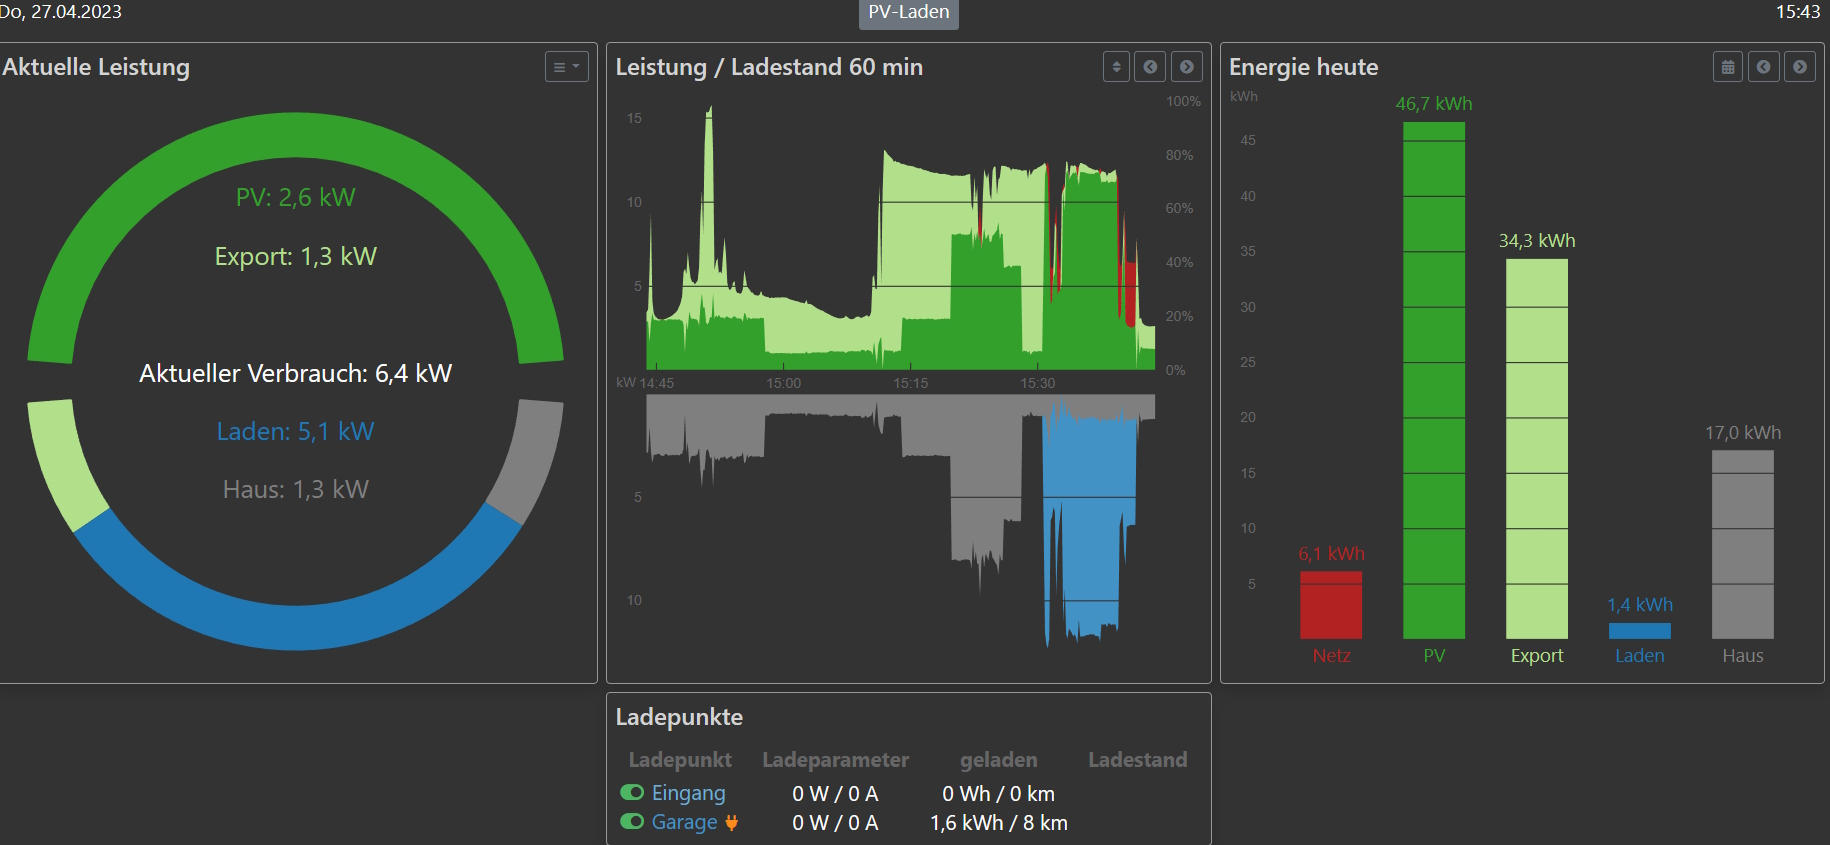Toggle the Eingang charge point switch

tap(632, 792)
